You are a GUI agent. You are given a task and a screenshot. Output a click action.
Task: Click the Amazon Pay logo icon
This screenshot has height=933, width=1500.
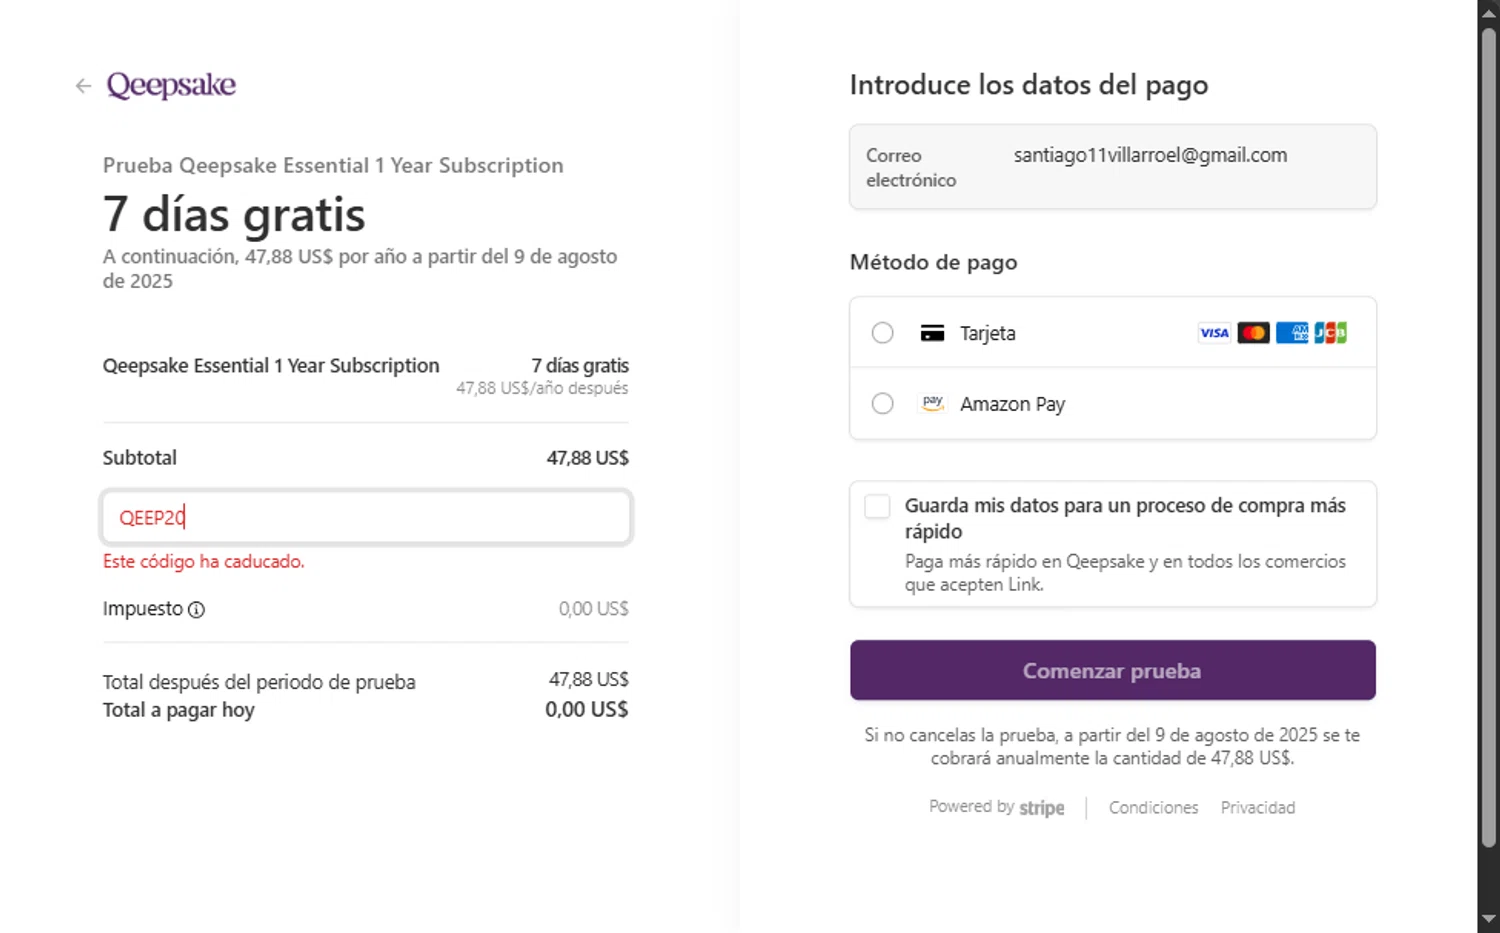coord(932,403)
